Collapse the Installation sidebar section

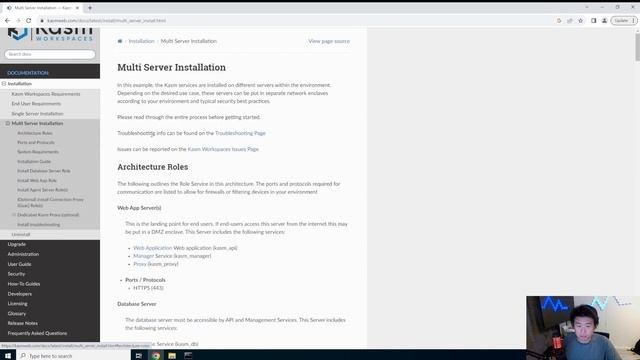4,84
